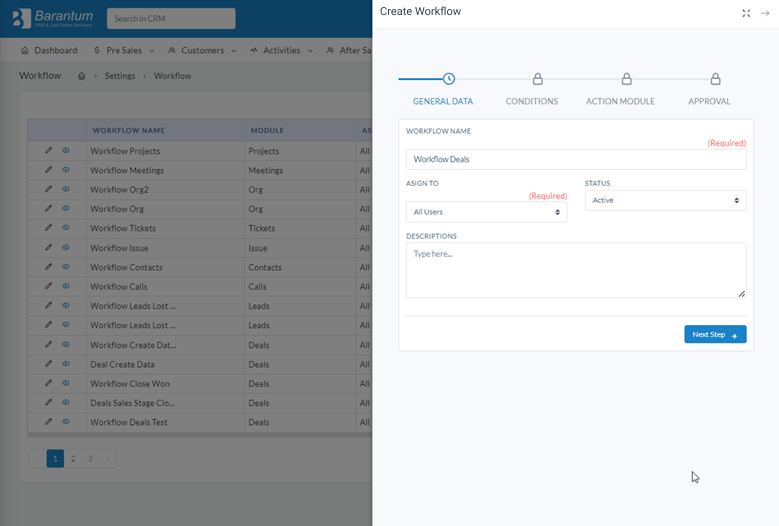Click the pencil edit icon for Workflow Tickets
The height and width of the screenshot is (526, 779).
pyautogui.click(x=48, y=228)
